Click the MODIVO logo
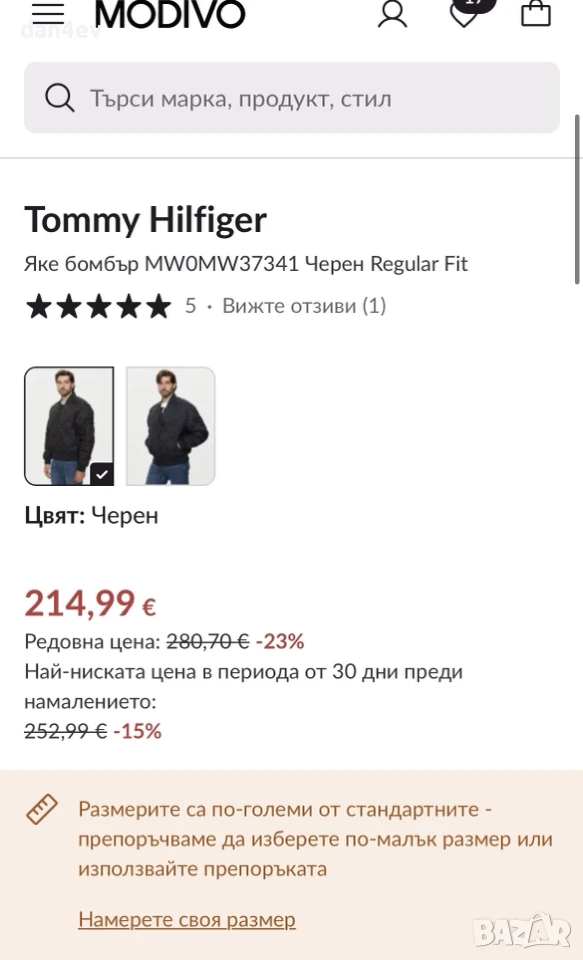The width and height of the screenshot is (583, 960). point(170,14)
